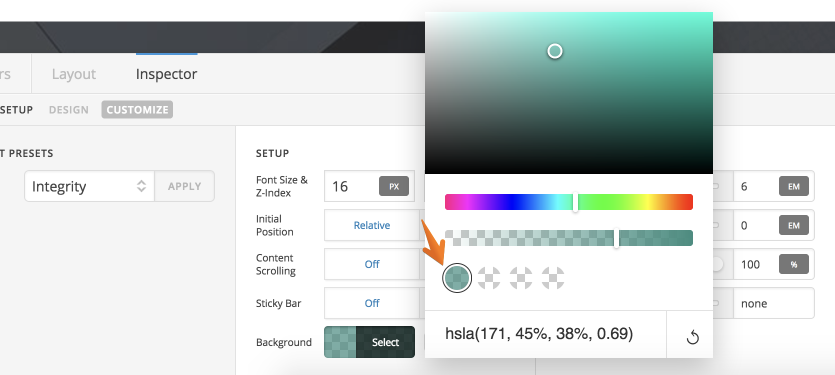The image size is (835, 375).
Task: Change the EM unit beside value 0
Action: (x=793, y=225)
